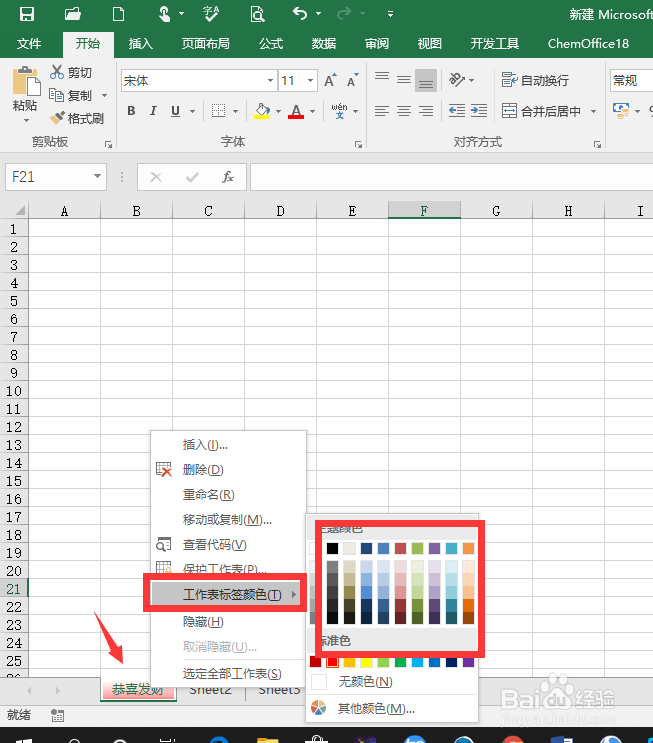Increase indent icon in alignment group

(x=479, y=111)
